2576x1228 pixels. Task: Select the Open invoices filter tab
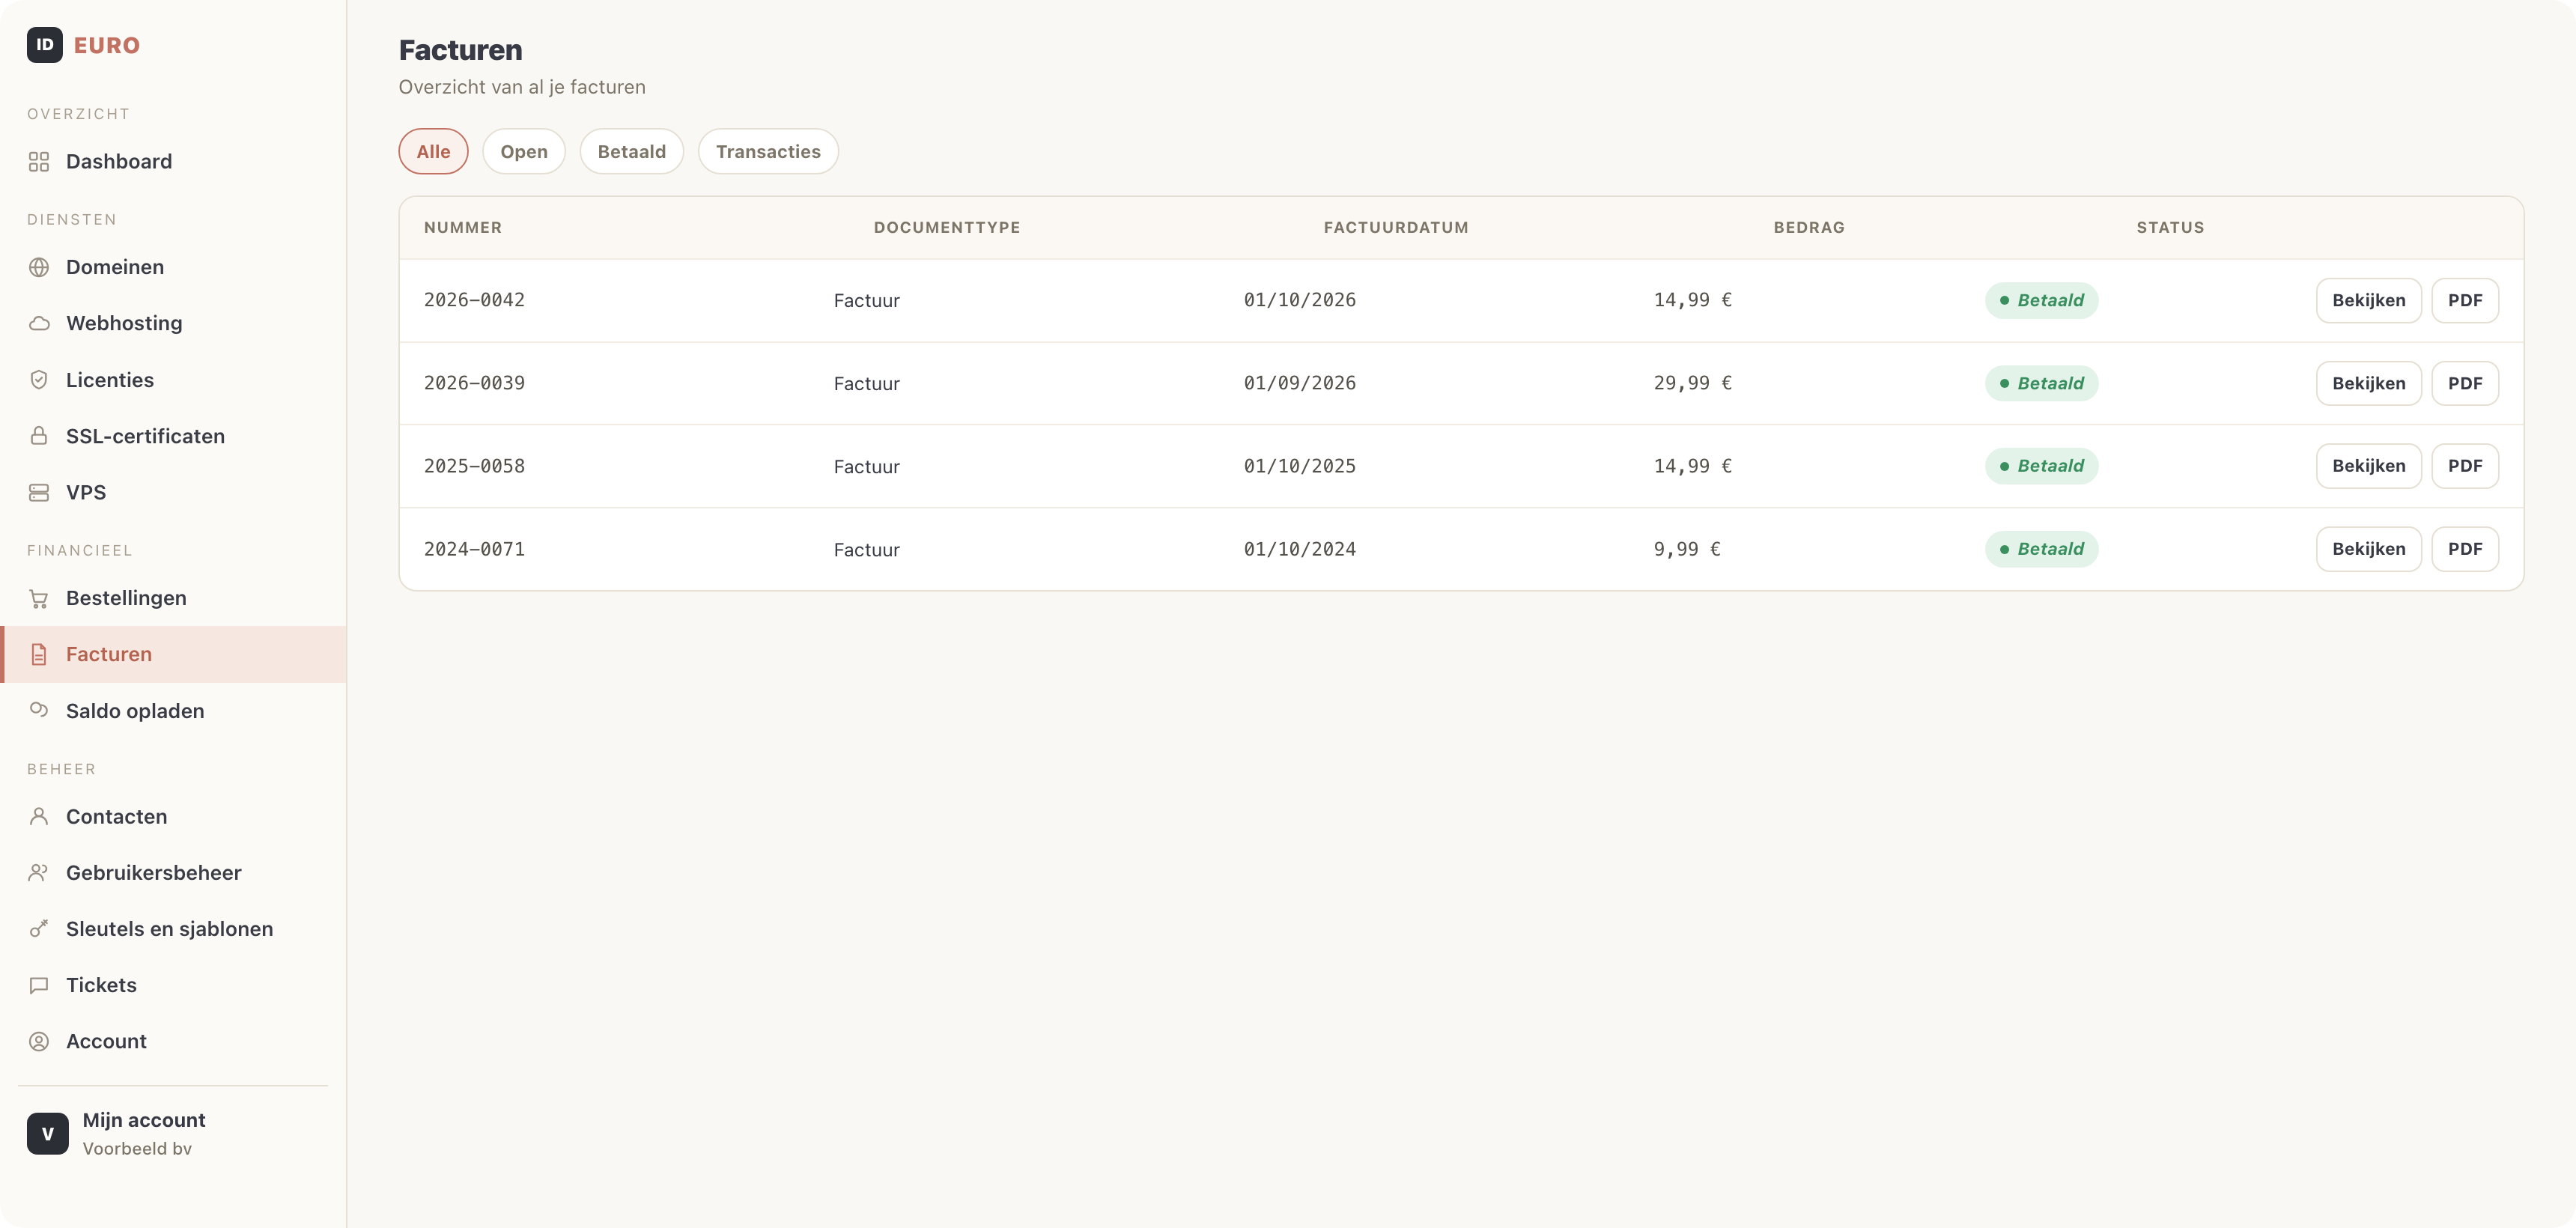point(524,151)
